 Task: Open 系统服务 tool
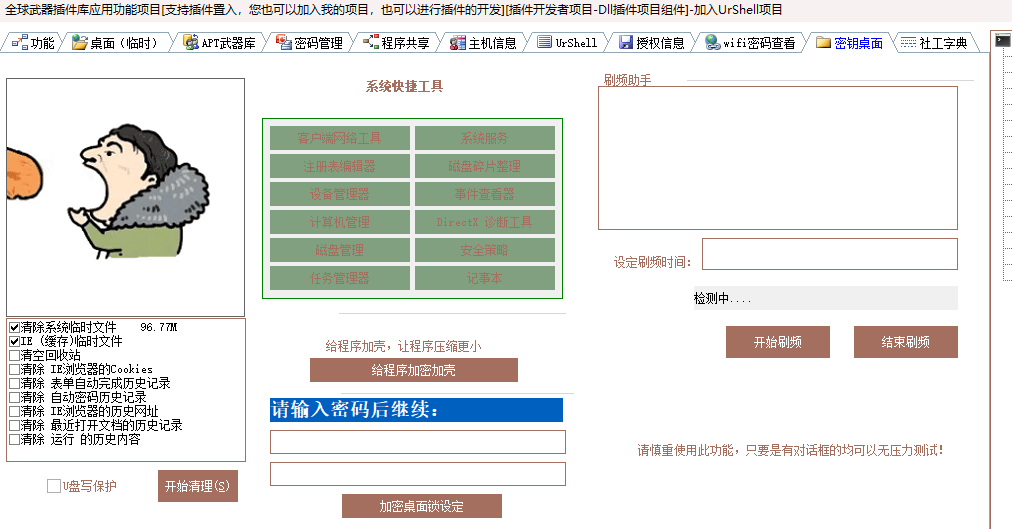(x=485, y=138)
